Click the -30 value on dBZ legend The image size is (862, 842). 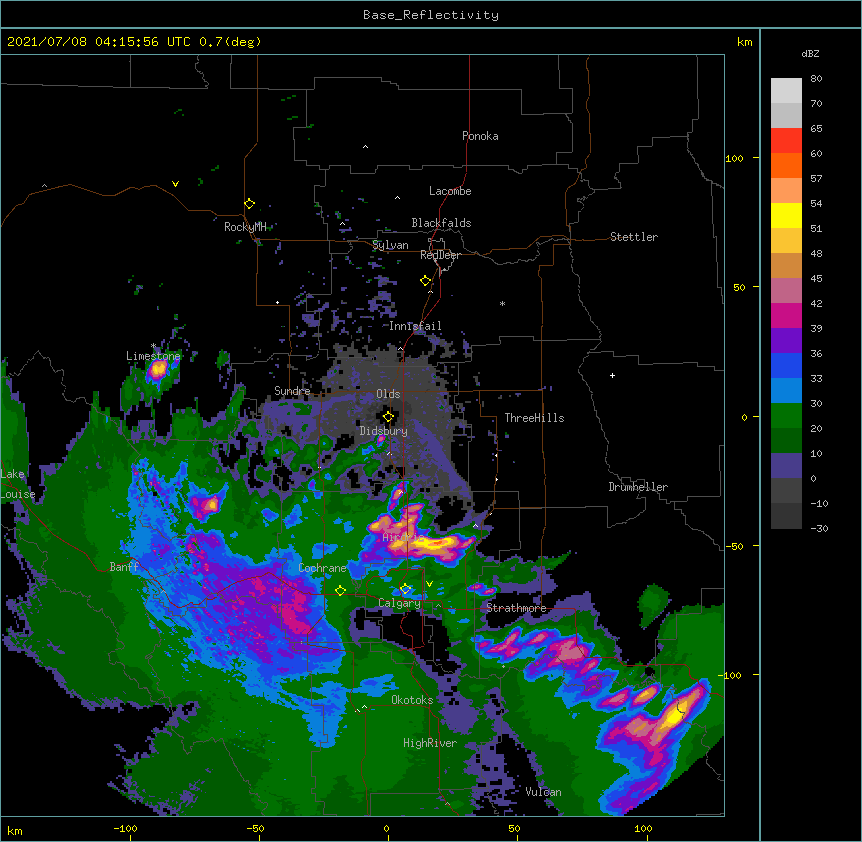click(x=819, y=528)
